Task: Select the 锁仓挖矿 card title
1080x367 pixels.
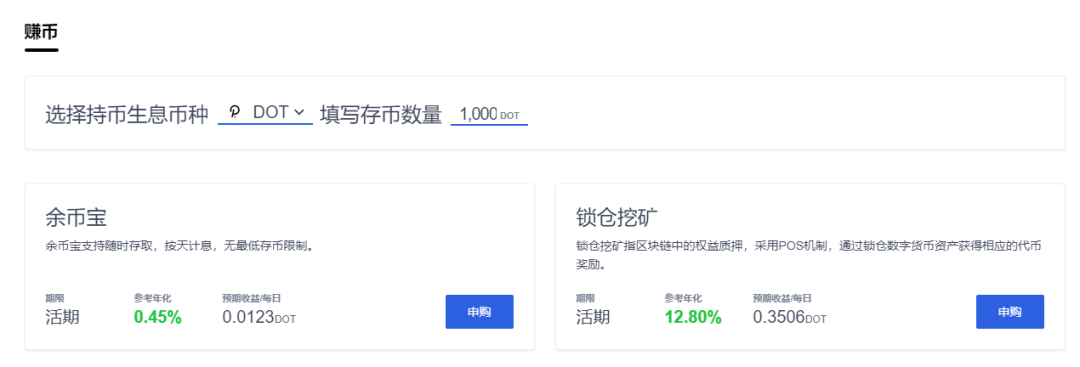Action: [x=617, y=218]
